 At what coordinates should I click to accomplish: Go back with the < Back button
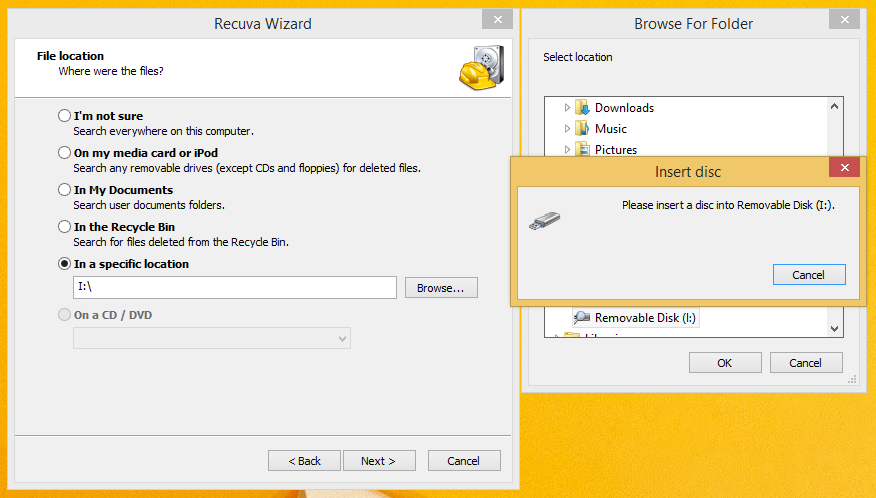coord(304,461)
